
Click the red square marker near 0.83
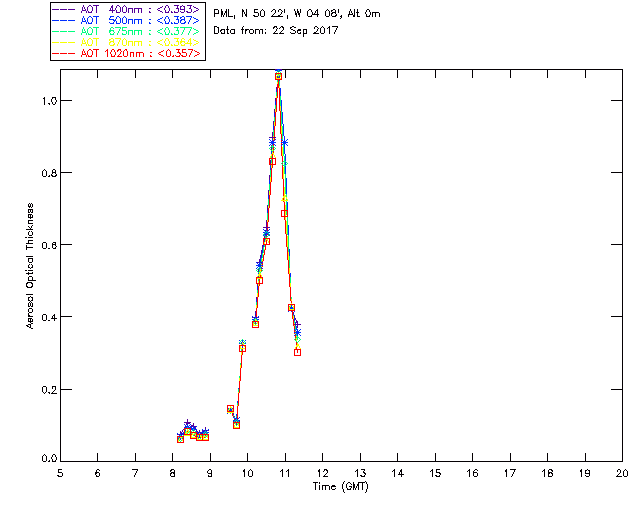pos(273,162)
